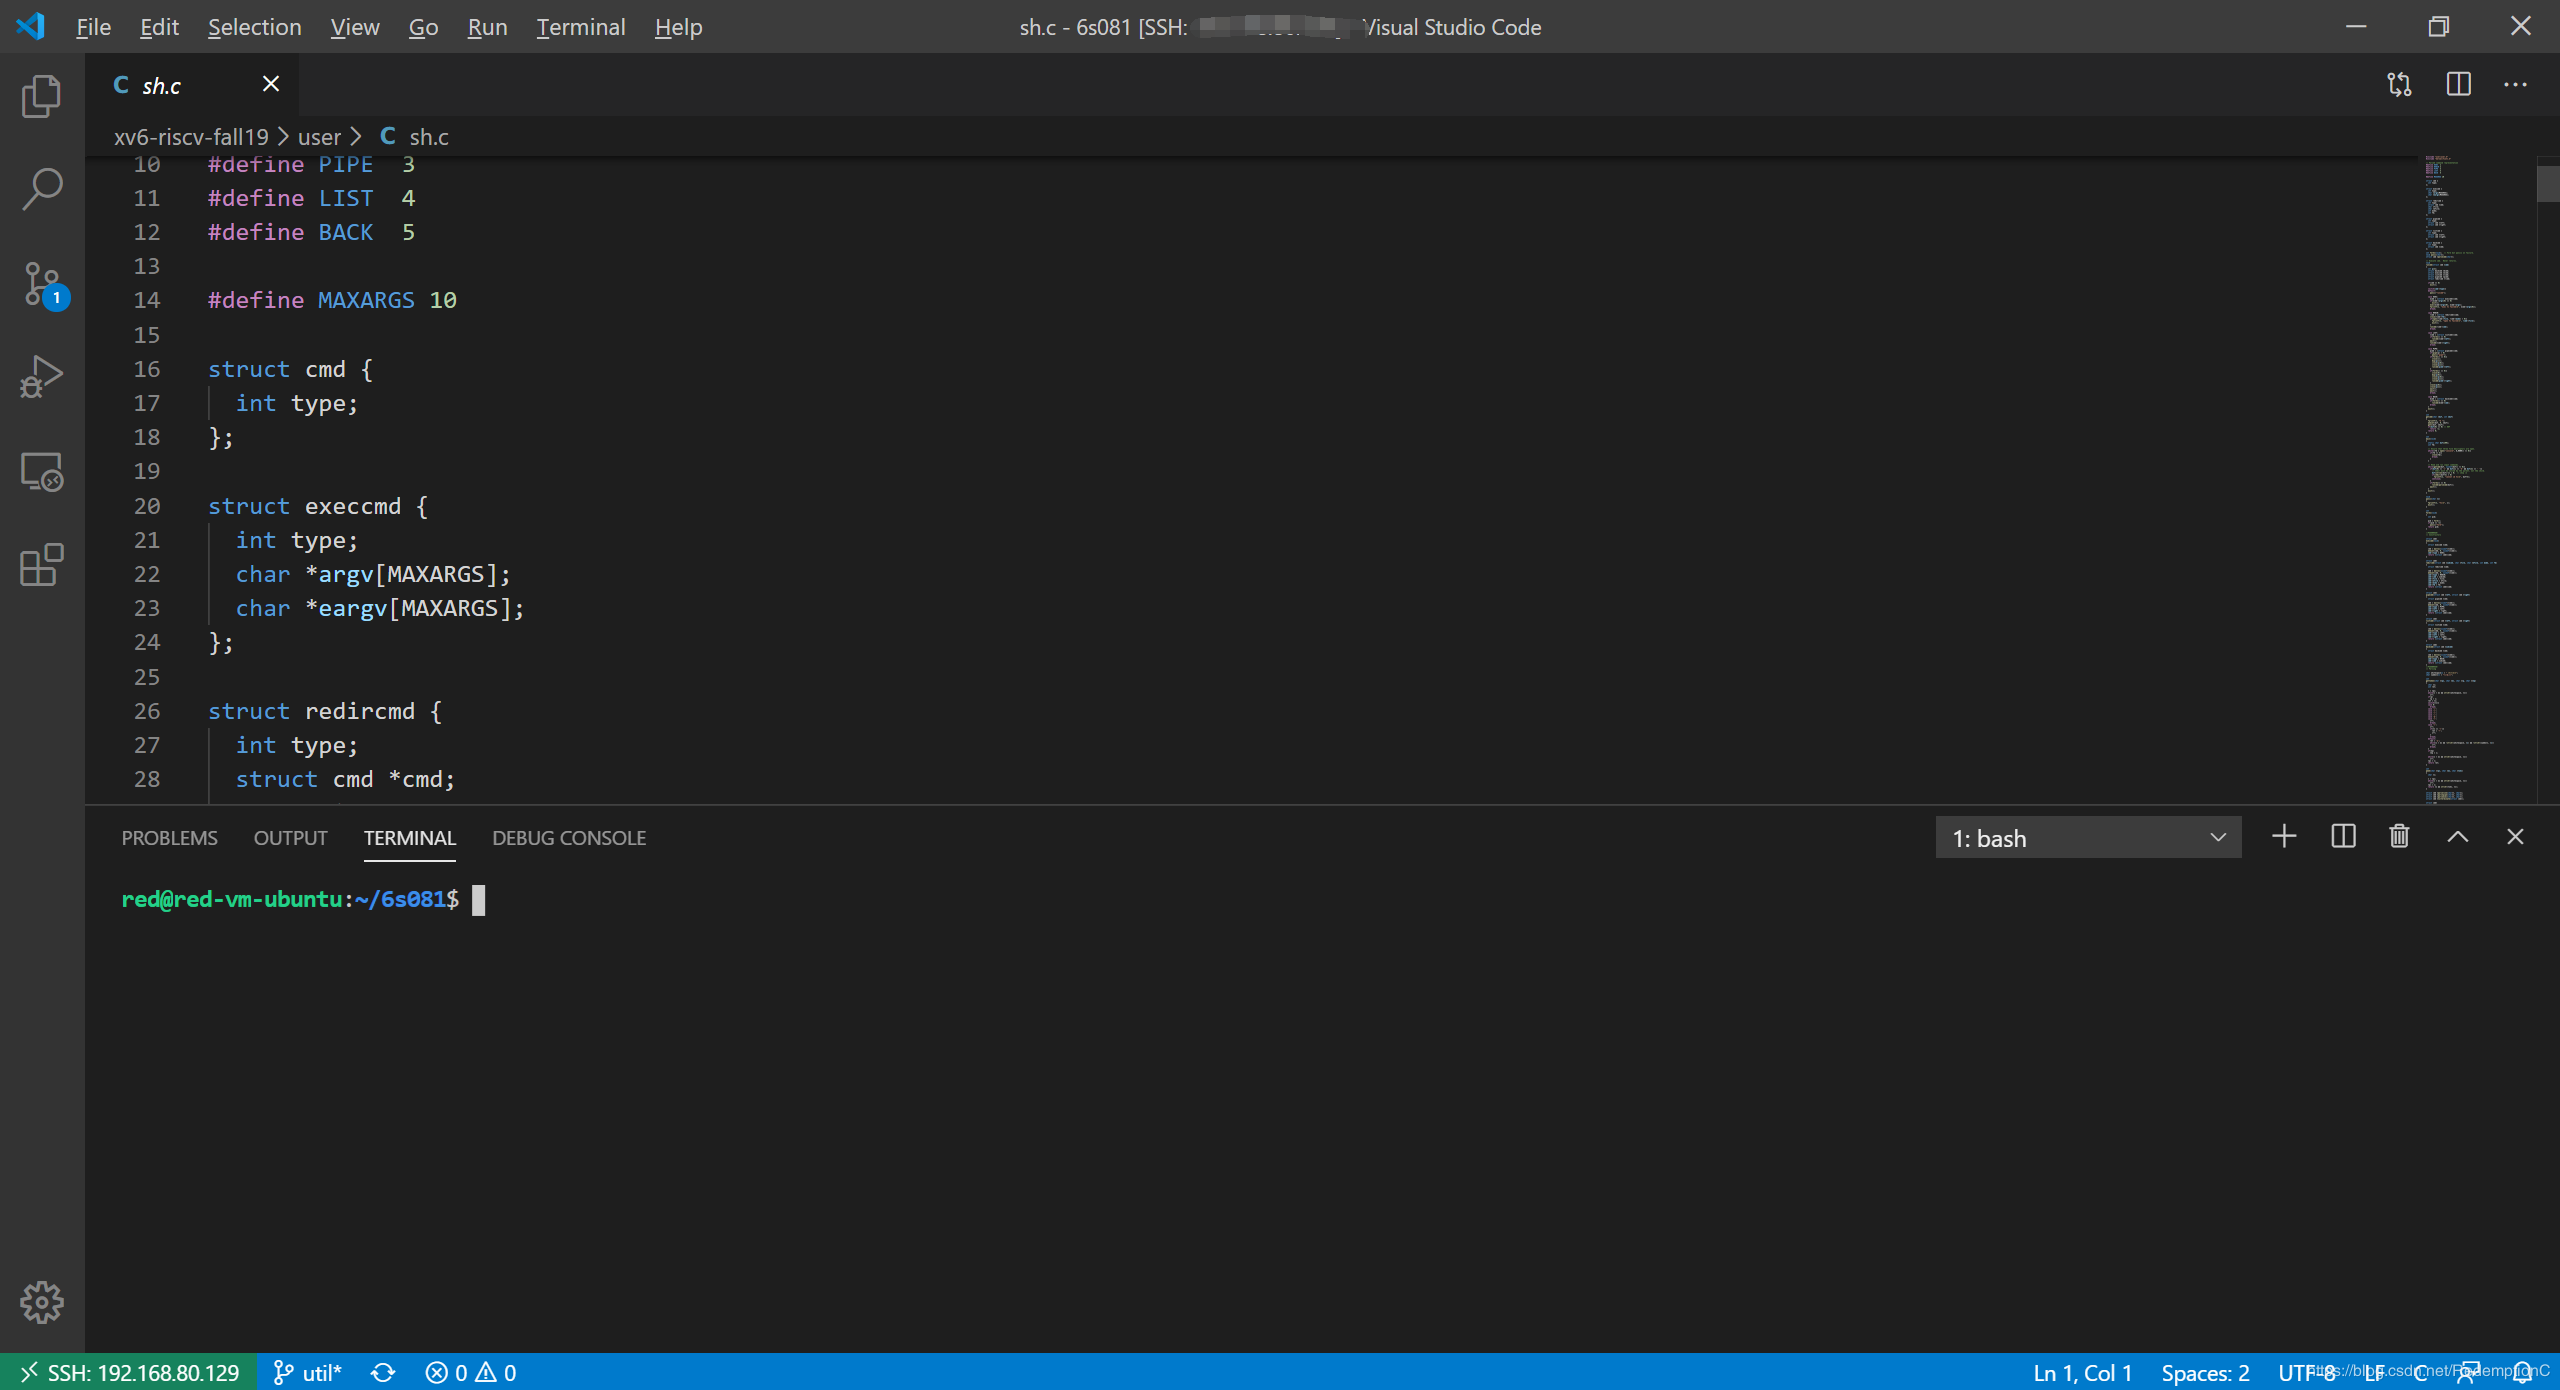Switch to the PROBLEMS panel tab
Image resolution: width=2560 pixels, height=1390 pixels.
click(x=169, y=838)
